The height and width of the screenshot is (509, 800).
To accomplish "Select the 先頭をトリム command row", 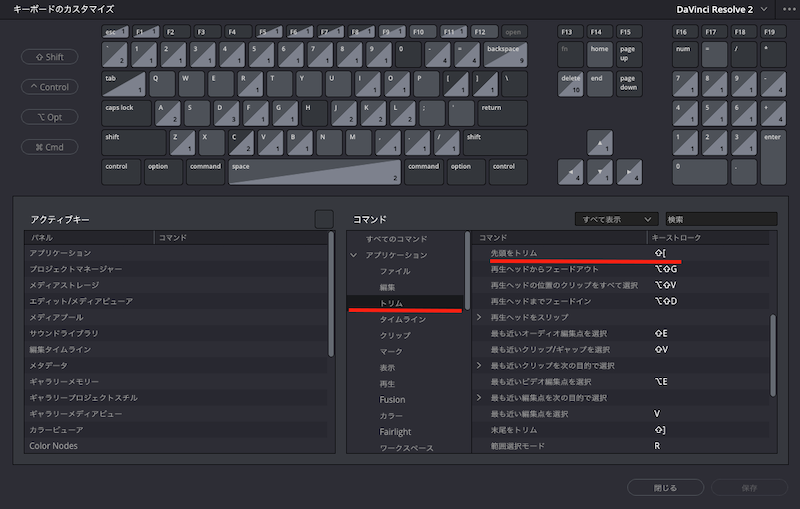I will (x=620, y=253).
